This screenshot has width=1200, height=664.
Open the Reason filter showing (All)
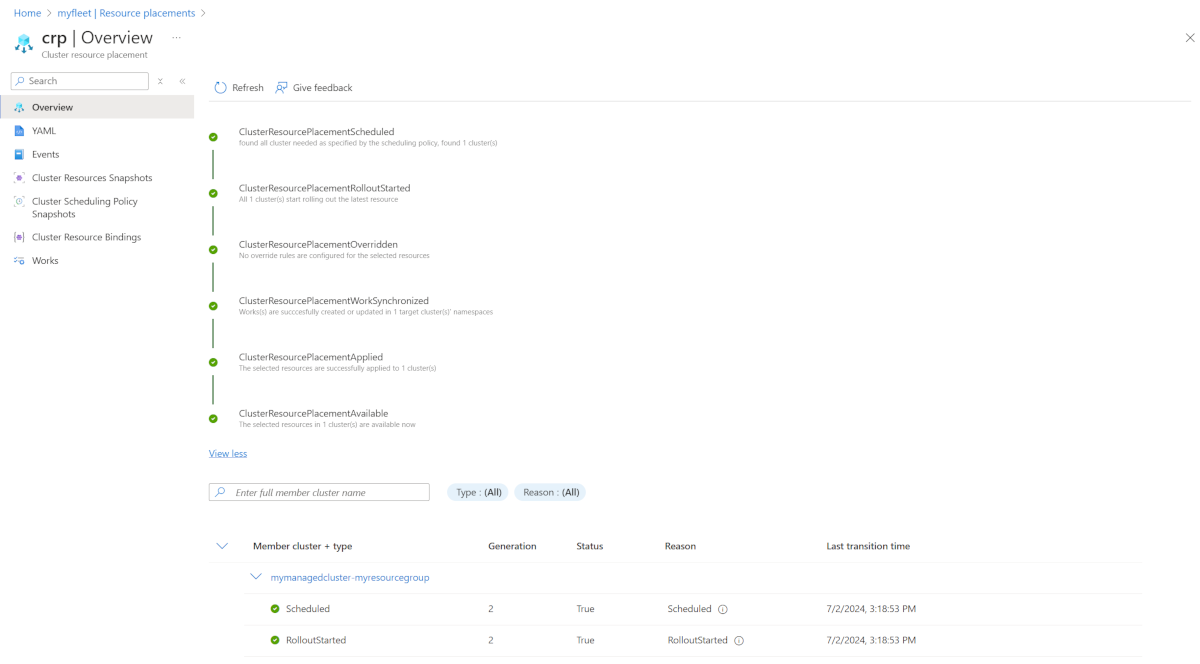(549, 492)
